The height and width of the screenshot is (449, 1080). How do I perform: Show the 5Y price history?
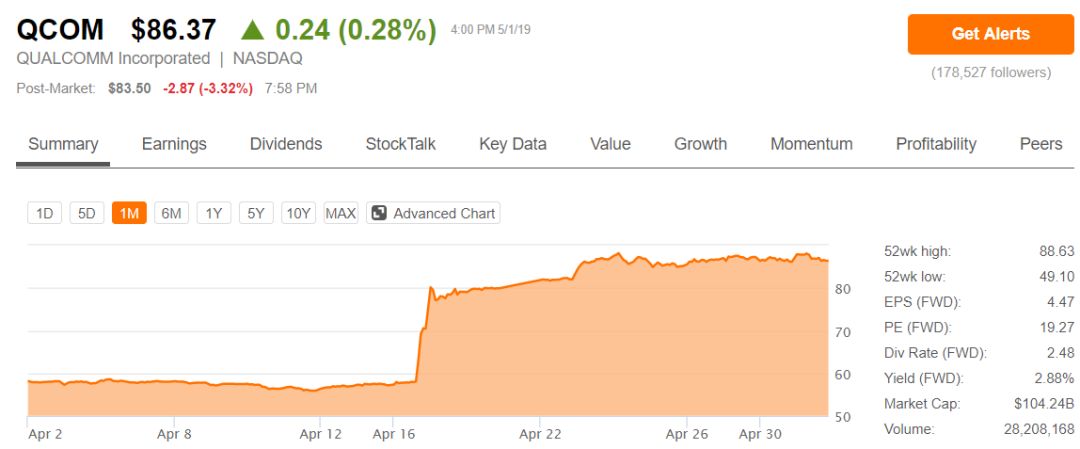click(256, 213)
